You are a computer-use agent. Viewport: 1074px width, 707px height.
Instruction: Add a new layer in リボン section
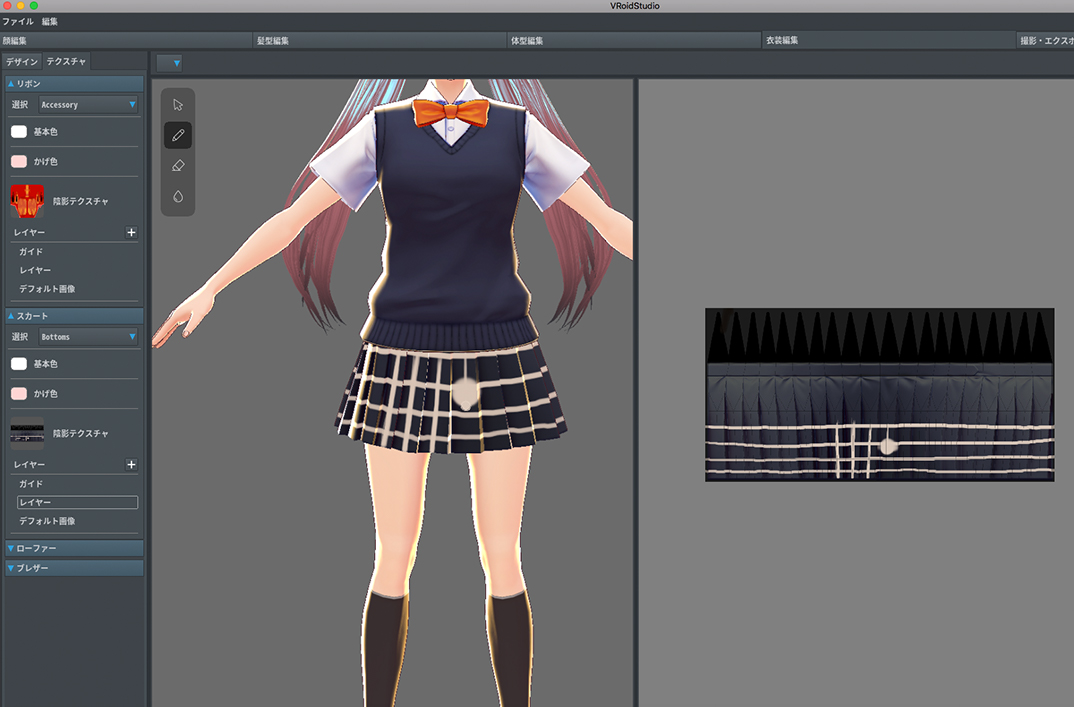131,232
